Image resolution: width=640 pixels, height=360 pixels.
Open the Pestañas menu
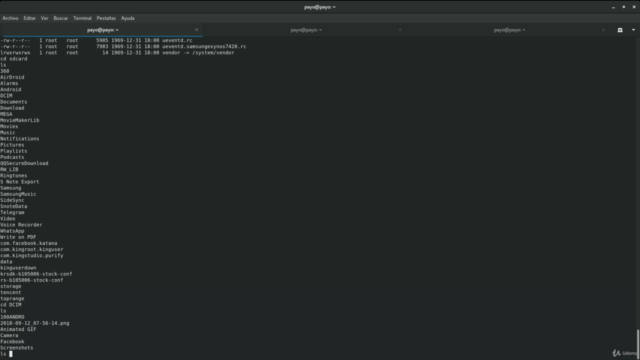click(x=106, y=18)
